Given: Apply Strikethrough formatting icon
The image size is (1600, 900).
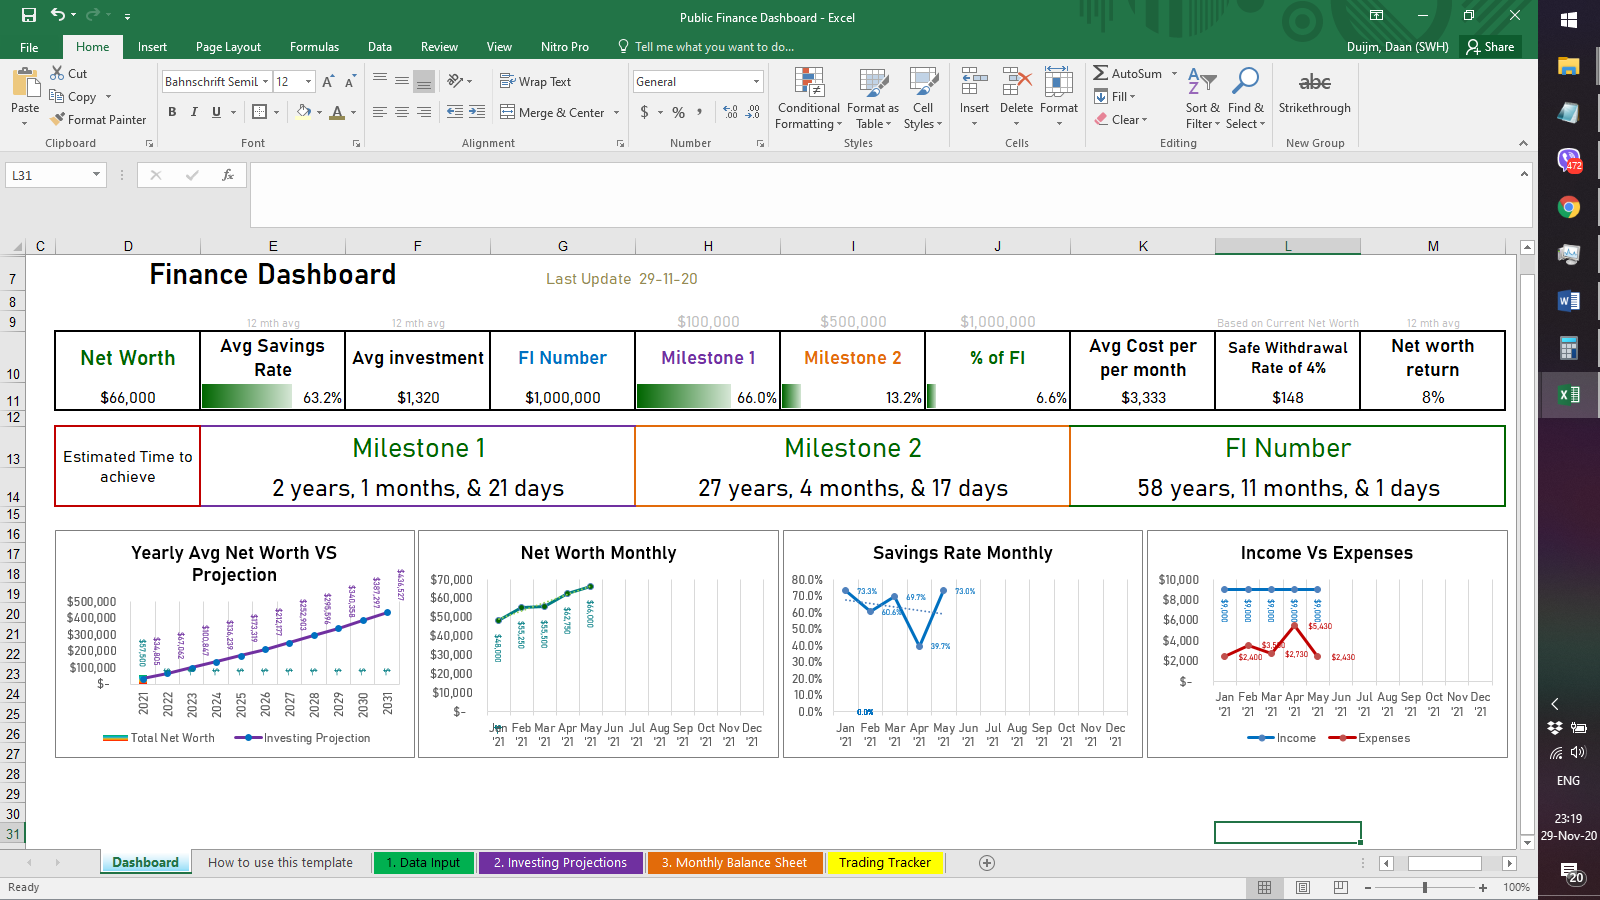Looking at the screenshot, I should [1314, 84].
